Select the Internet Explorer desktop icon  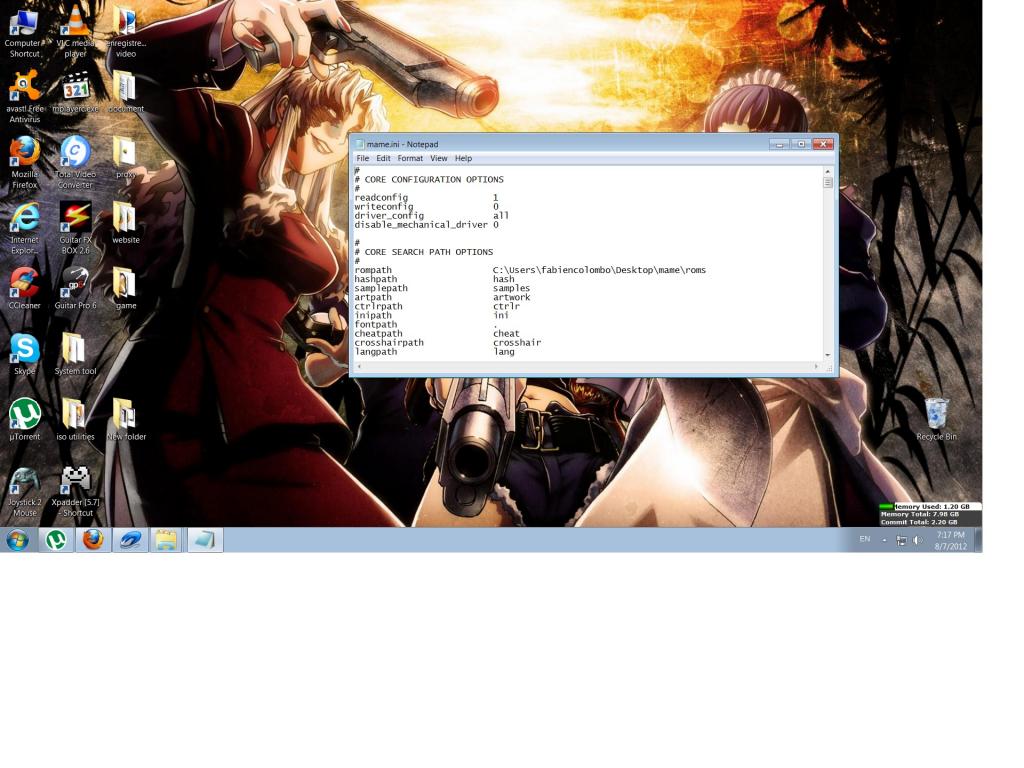(24, 228)
